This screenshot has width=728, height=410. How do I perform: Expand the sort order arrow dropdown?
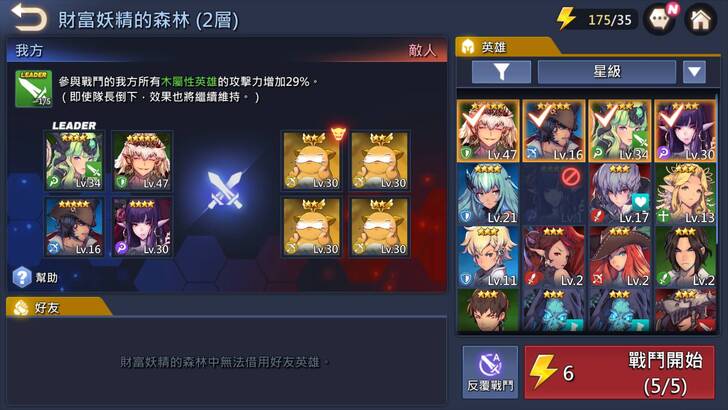tap(694, 72)
